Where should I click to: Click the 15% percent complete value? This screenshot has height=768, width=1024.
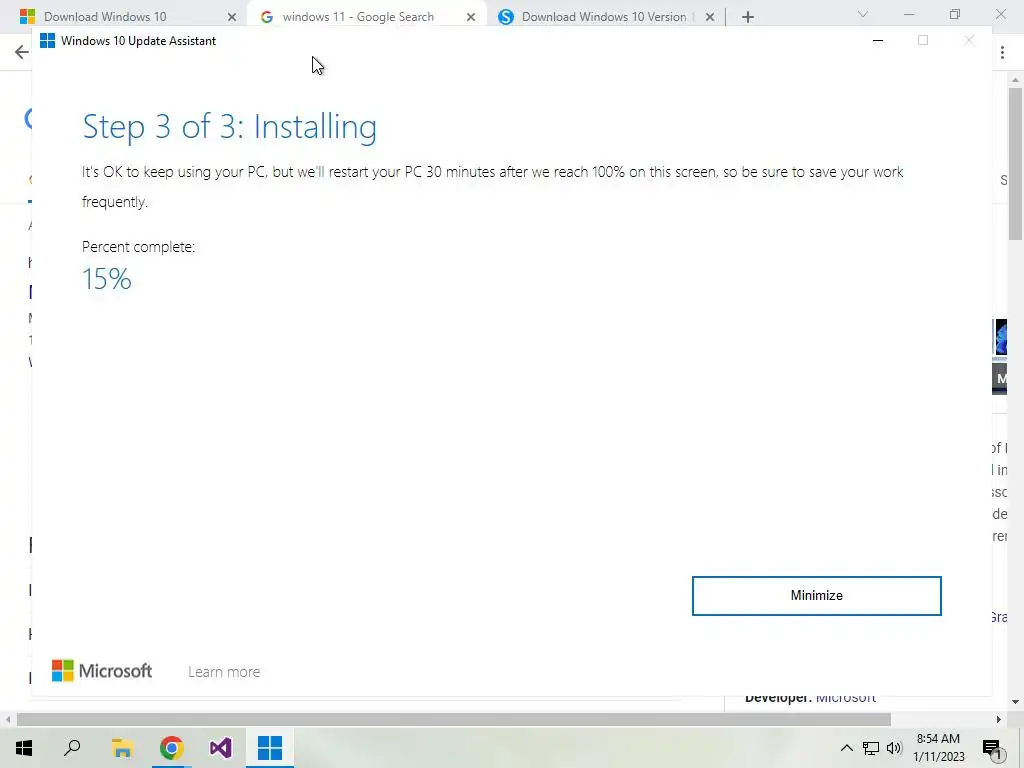tap(107, 280)
